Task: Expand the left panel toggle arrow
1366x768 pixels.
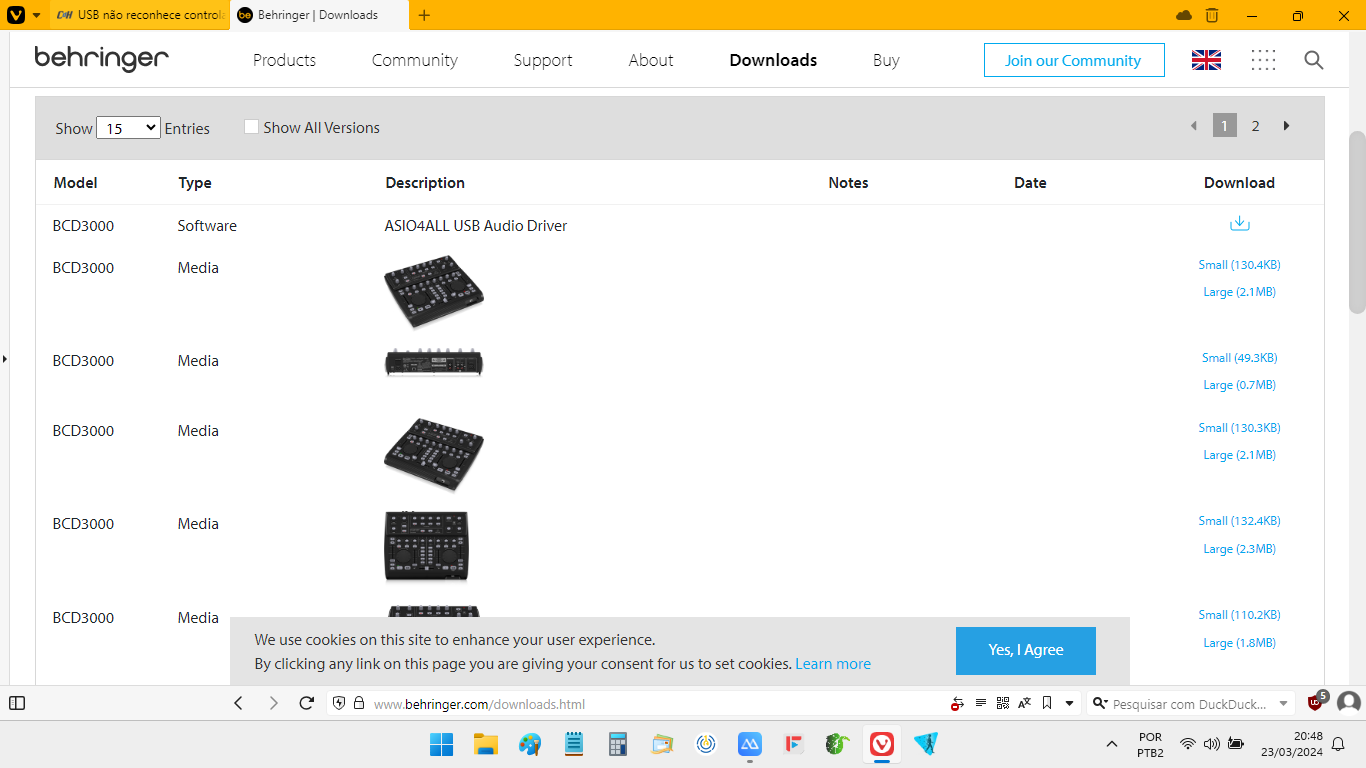Action: (x=4, y=358)
